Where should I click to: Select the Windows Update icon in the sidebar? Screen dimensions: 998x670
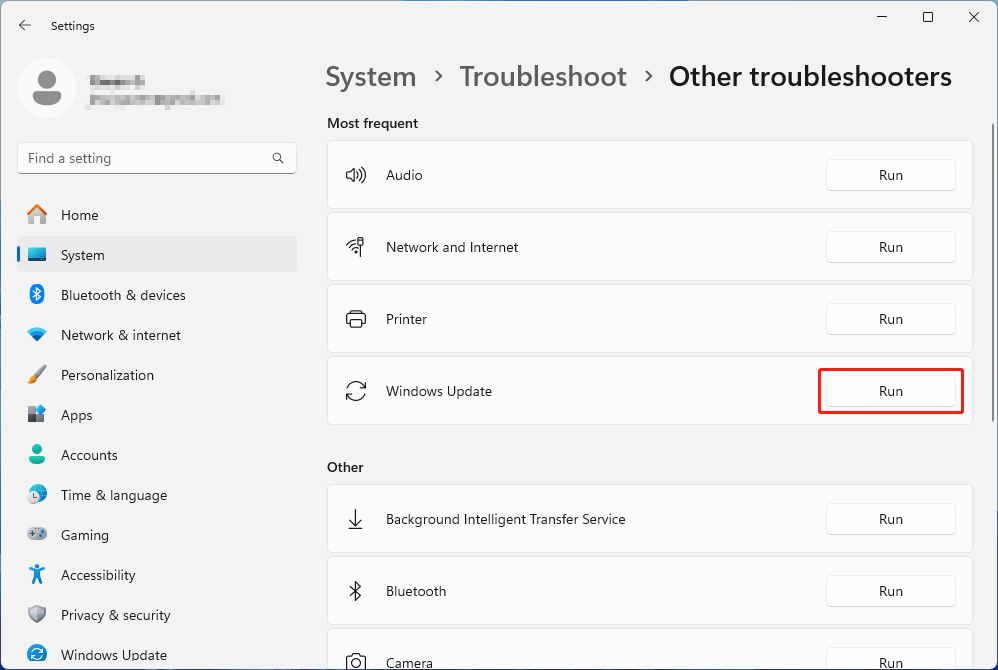(37, 655)
